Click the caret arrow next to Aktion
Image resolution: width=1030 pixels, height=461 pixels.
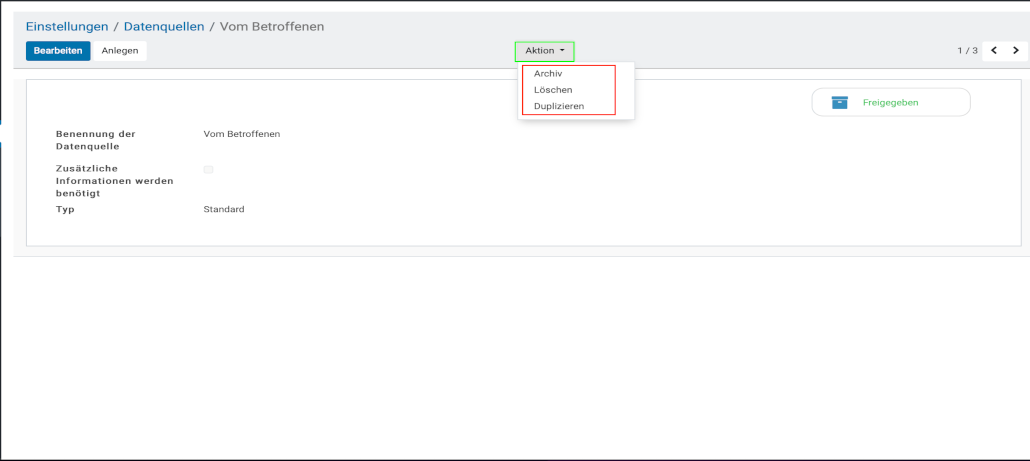click(563, 51)
